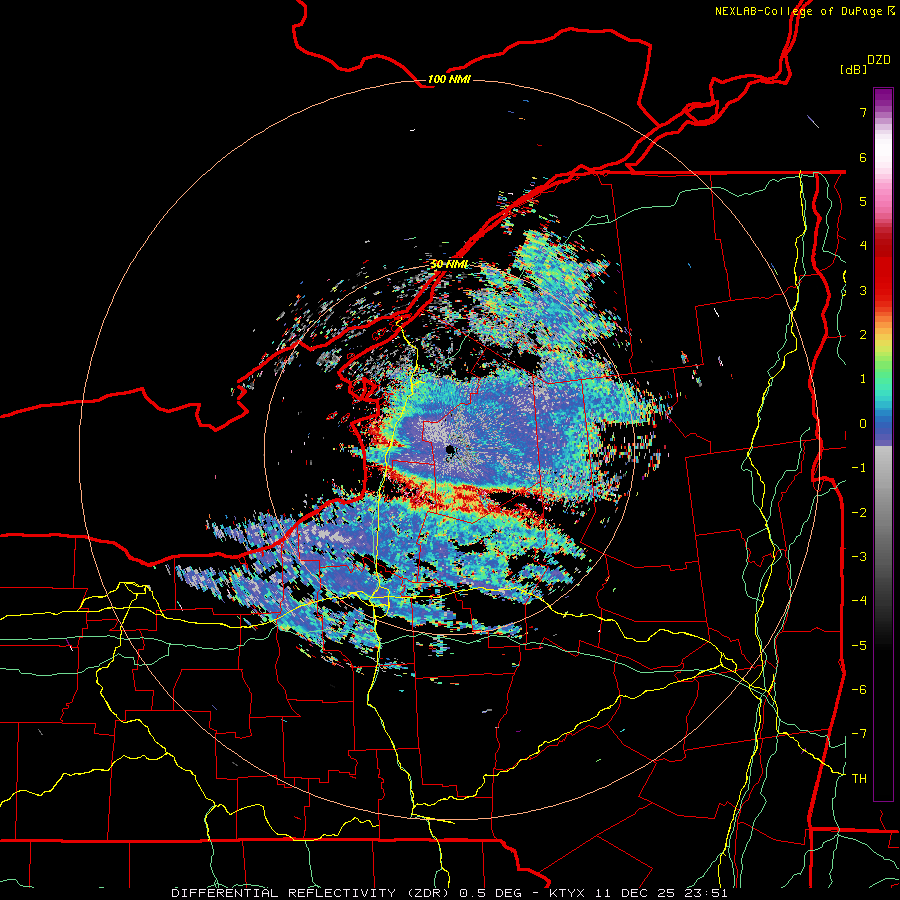
Task: Click the white-pink band of the color bar
Action: (883, 158)
